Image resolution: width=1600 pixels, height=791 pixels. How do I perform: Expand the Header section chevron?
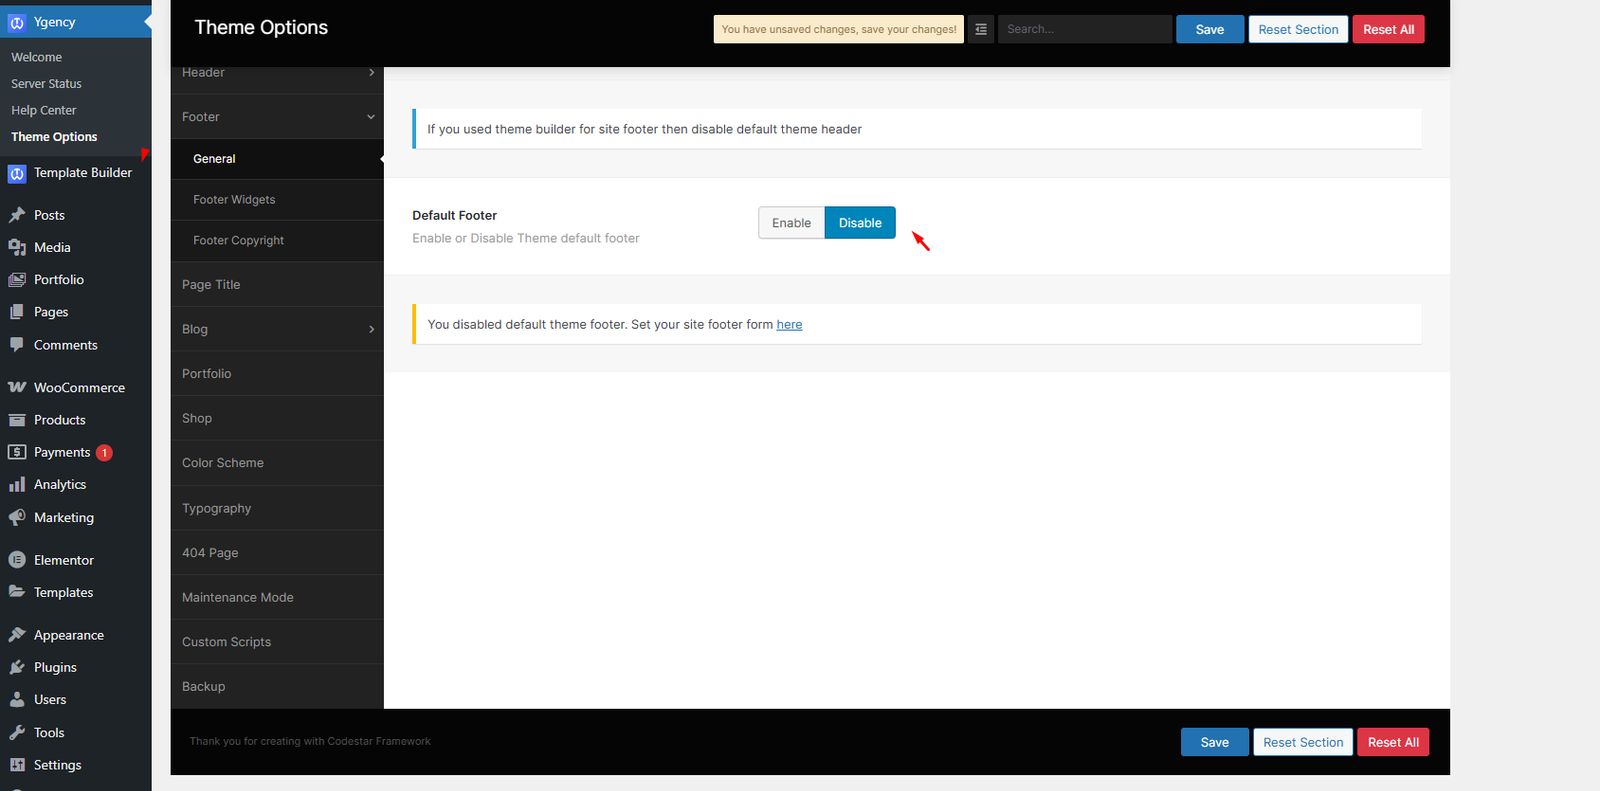pos(371,73)
